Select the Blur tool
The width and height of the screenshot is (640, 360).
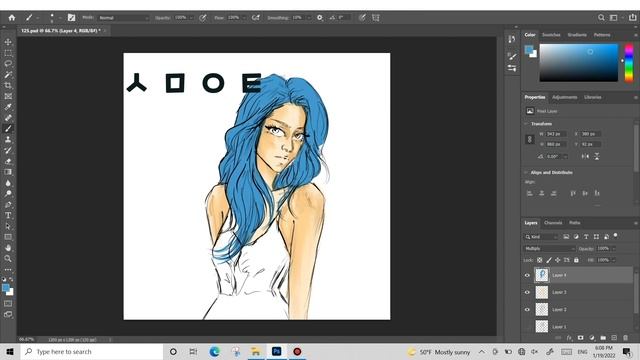tap(8, 183)
